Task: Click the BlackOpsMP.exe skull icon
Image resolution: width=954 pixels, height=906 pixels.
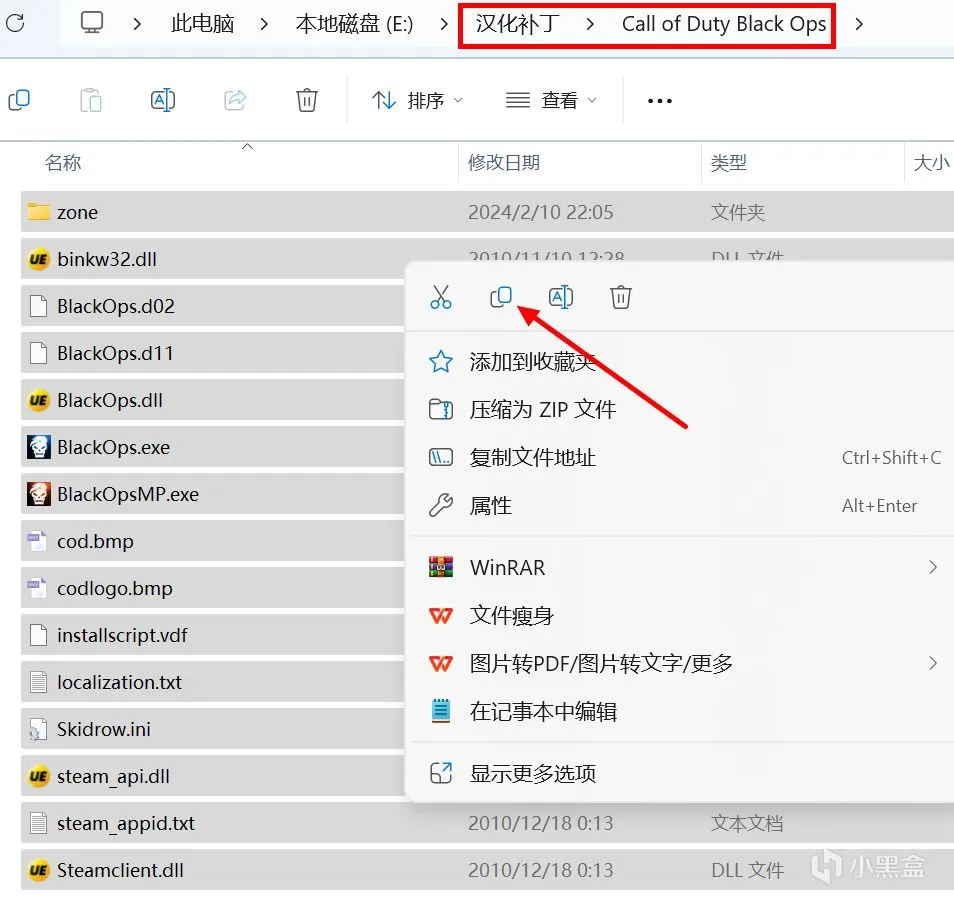Action: pyautogui.click(x=39, y=494)
